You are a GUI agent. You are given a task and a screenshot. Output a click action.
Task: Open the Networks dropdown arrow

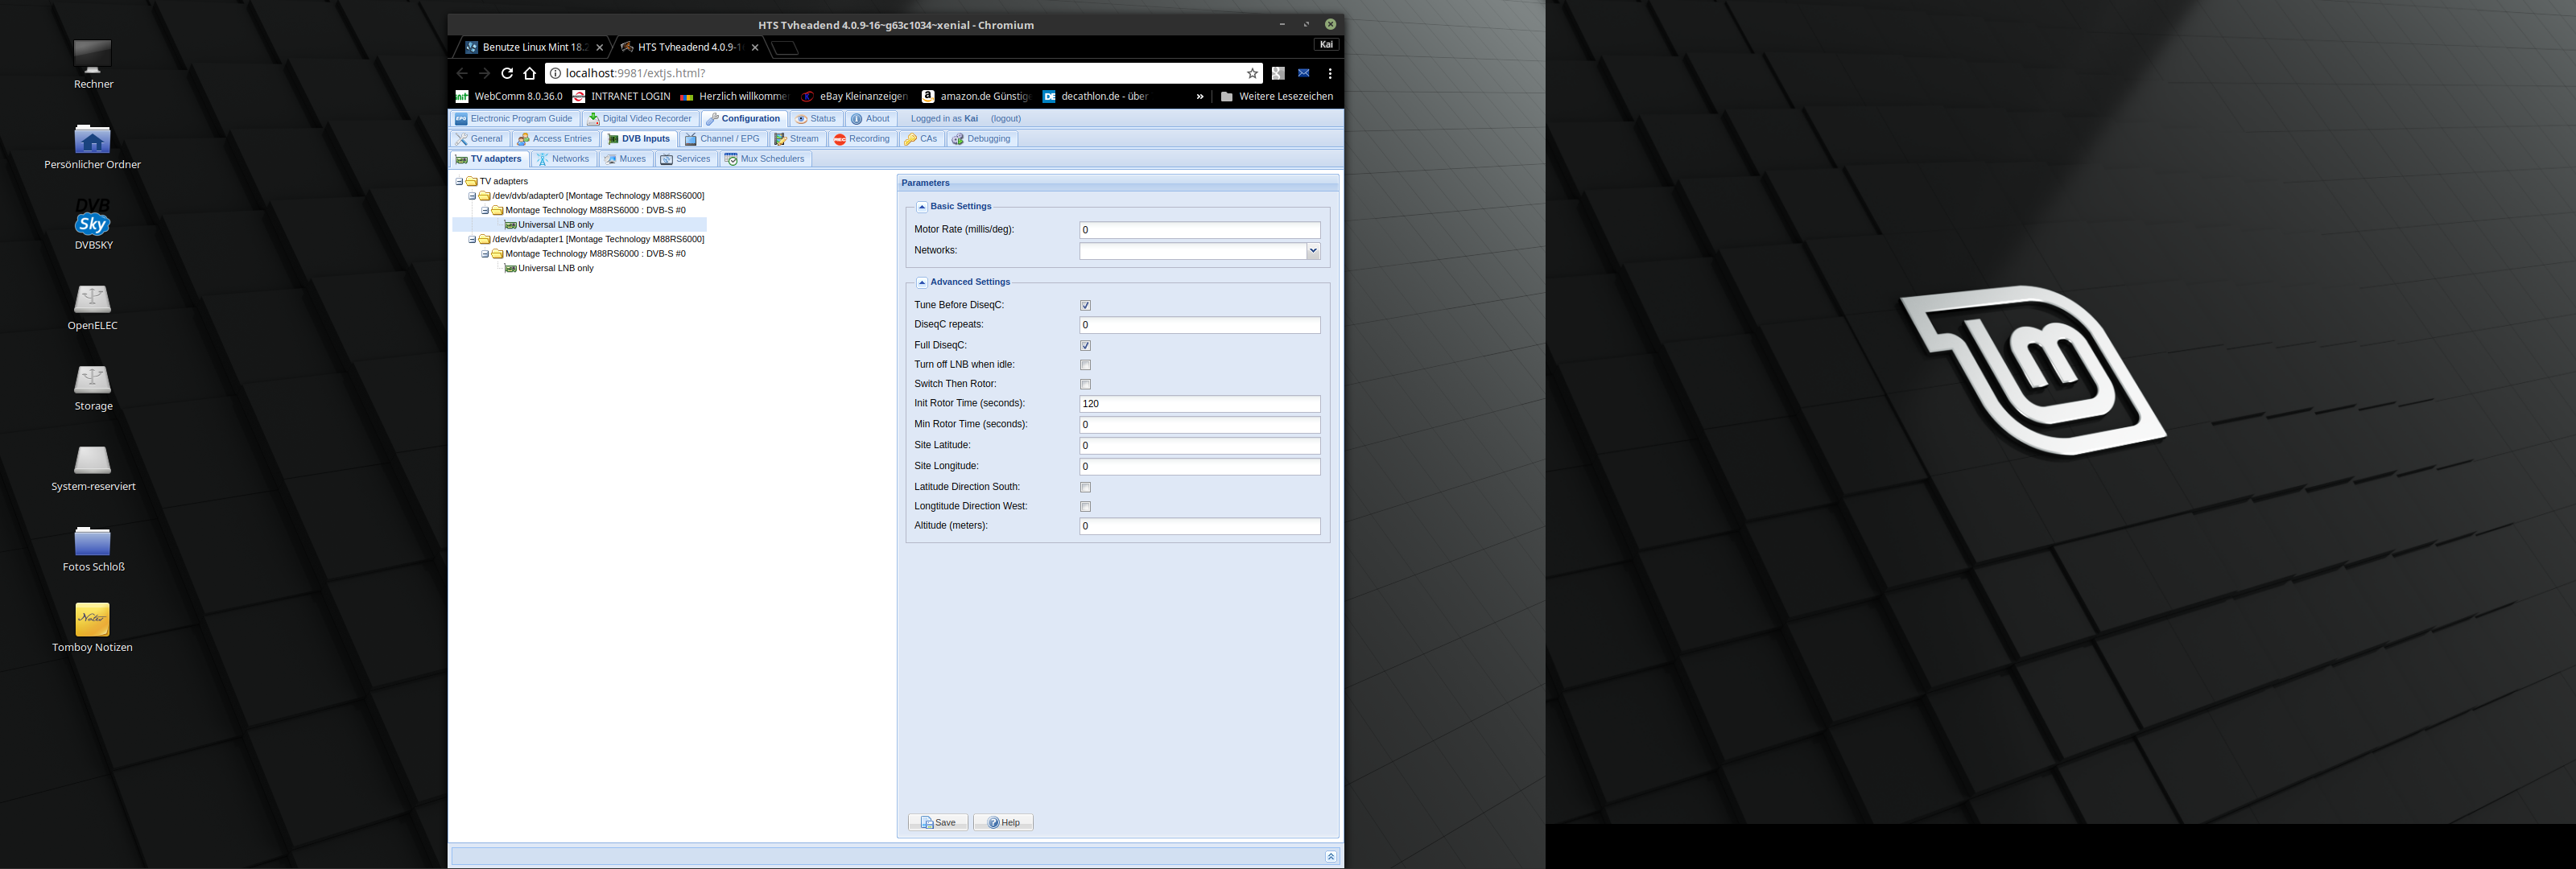[1313, 251]
